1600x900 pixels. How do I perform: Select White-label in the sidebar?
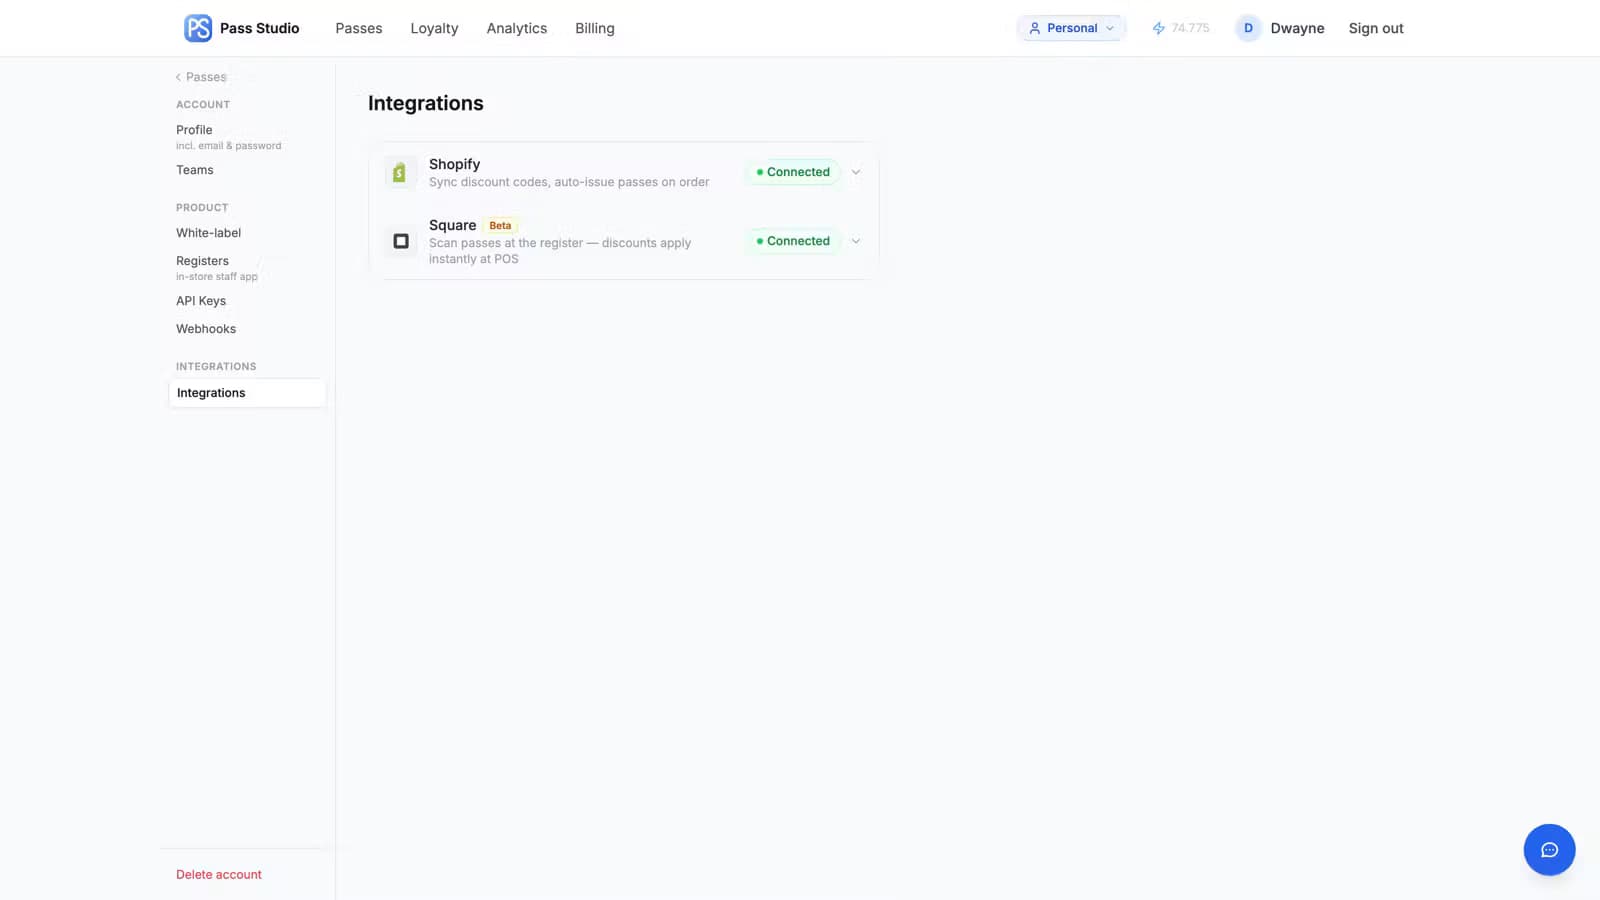coord(209,233)
